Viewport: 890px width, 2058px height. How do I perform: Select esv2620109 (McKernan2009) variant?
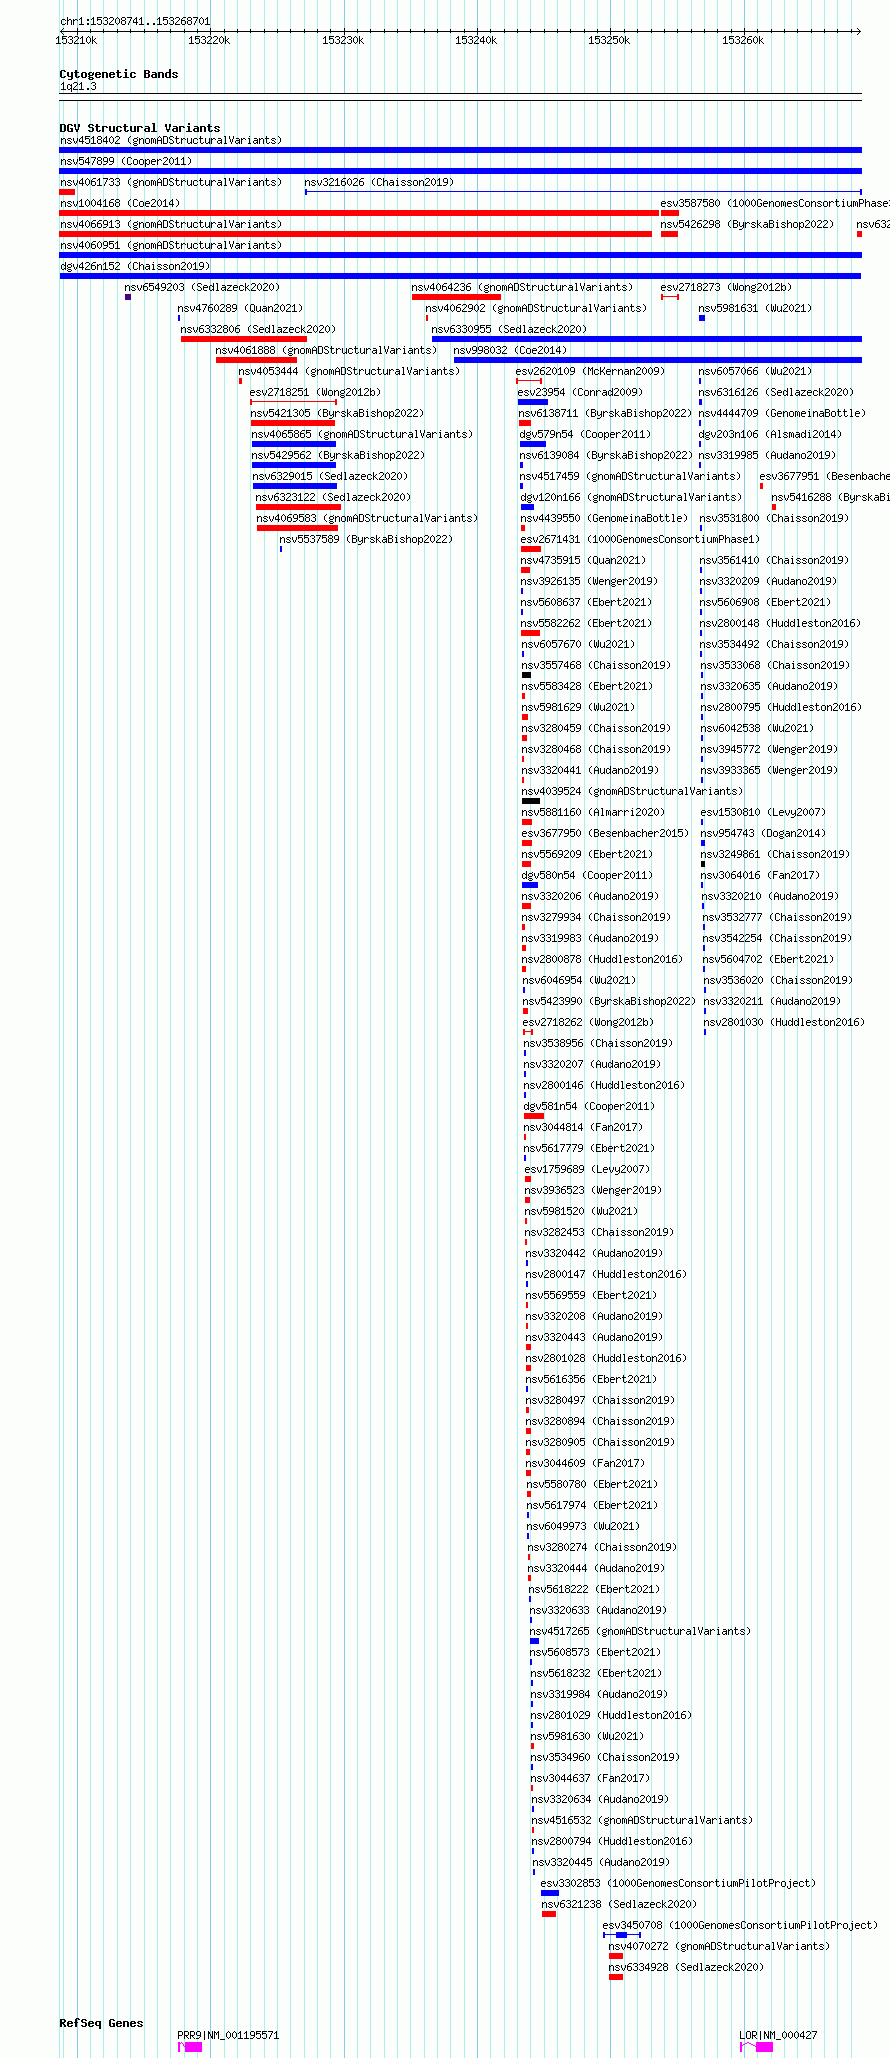click(x=590, y=371)
